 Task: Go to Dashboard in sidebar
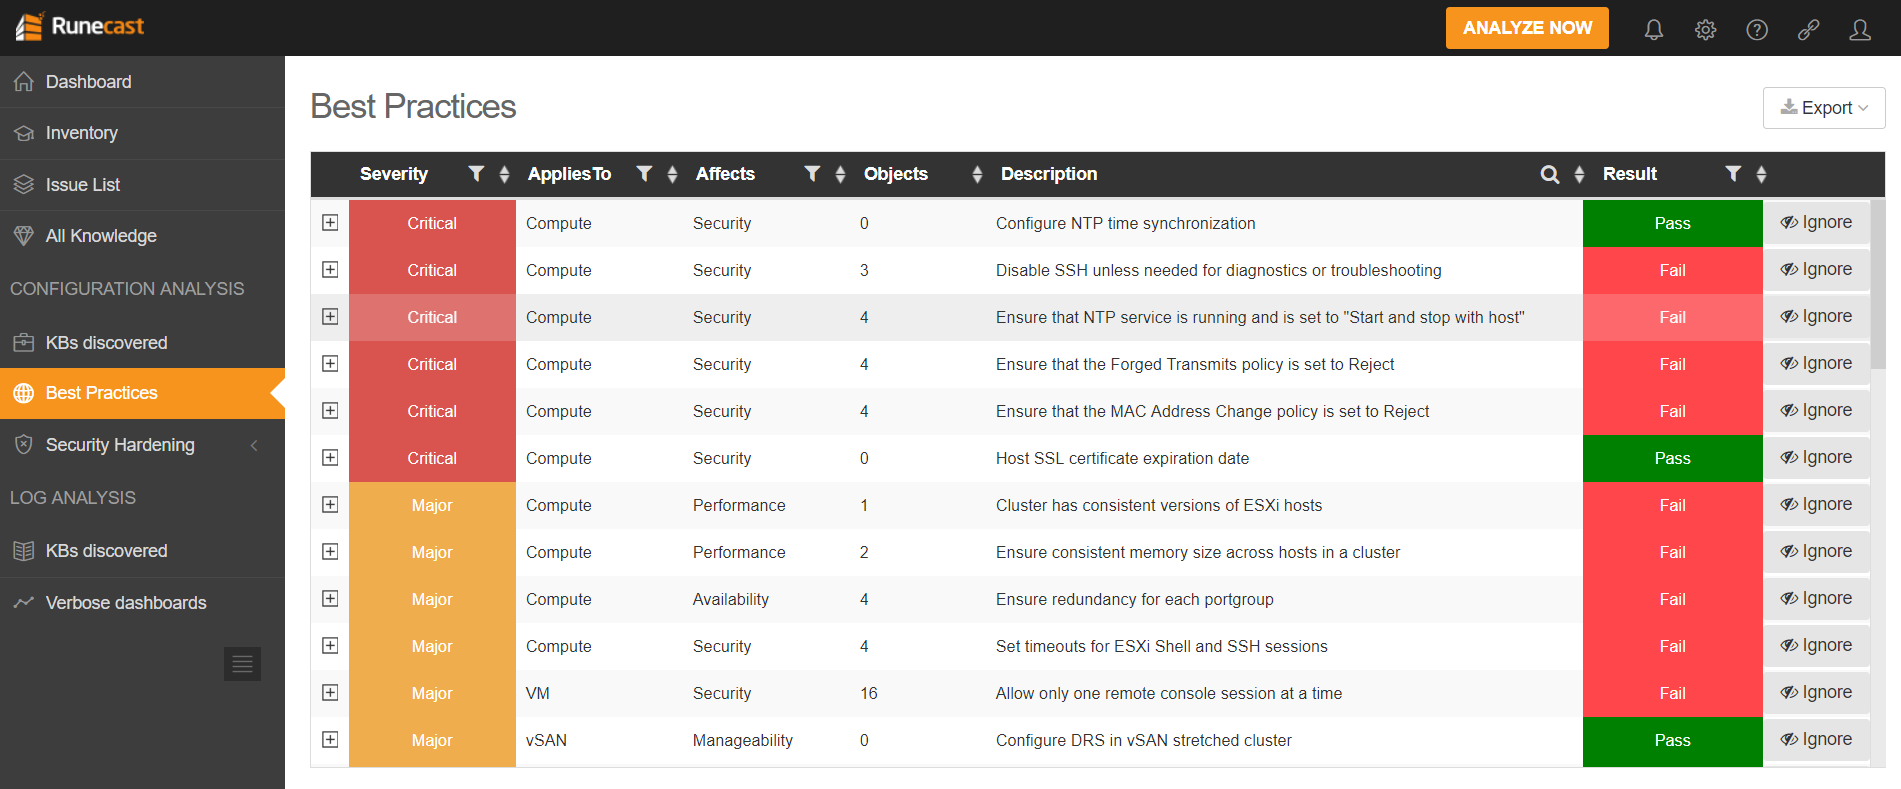pos(88,82)
